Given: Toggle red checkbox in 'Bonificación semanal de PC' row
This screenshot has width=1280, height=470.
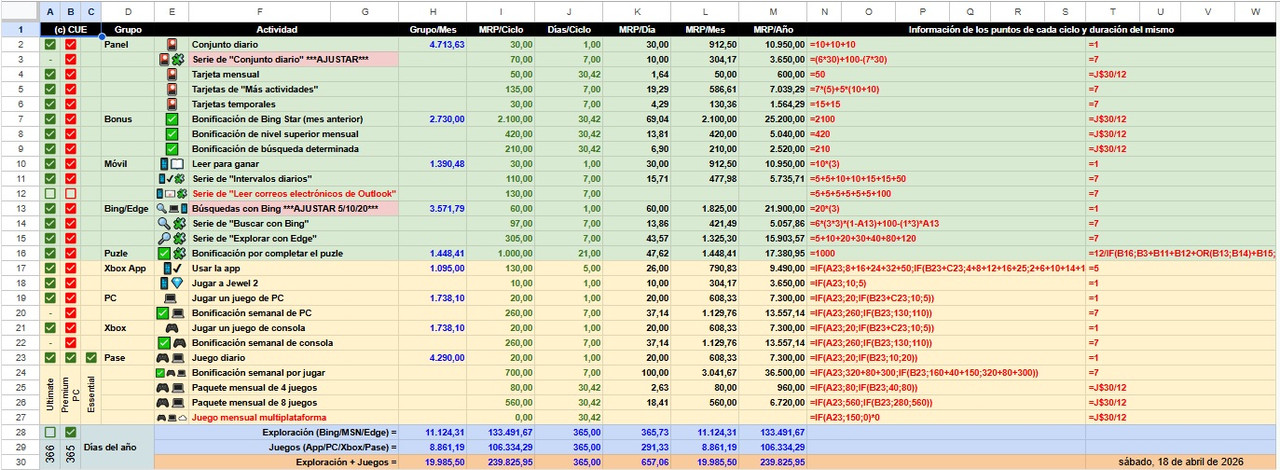Looking at the screenshot, I should pos(70,313).
